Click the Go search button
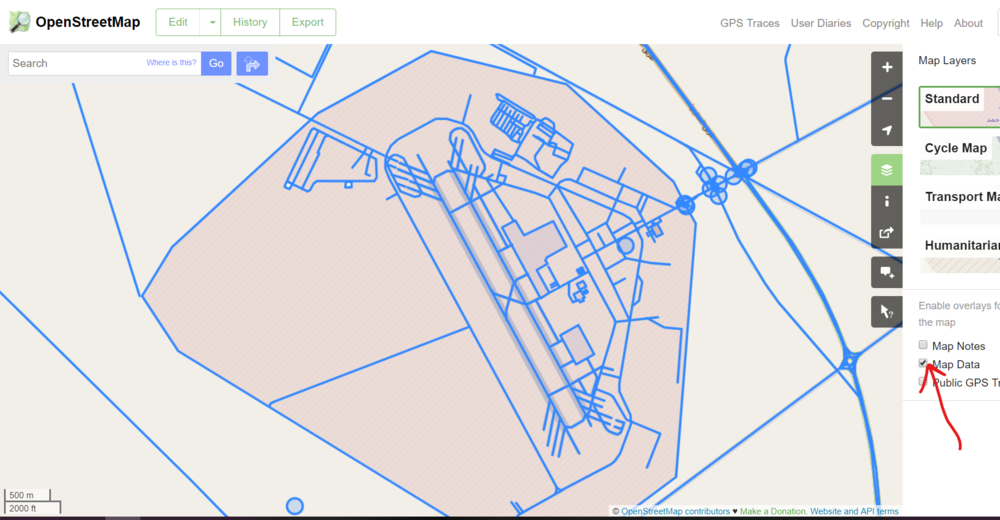This screenshot has height=520, width=1000. pos(216,63)
